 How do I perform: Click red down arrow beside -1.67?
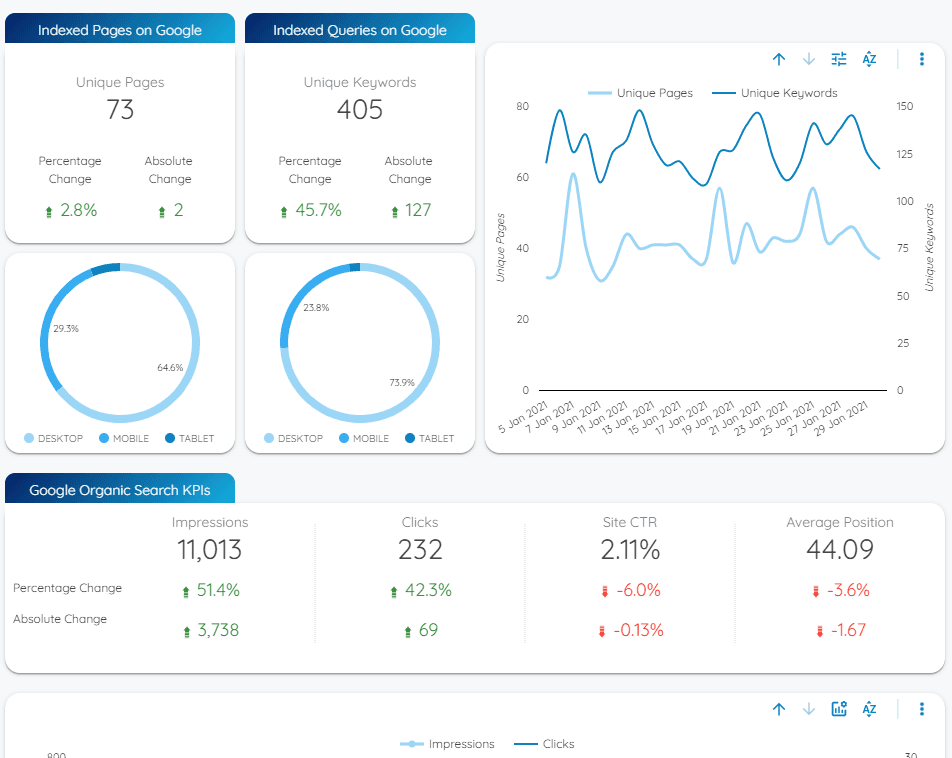pos(820,632)
